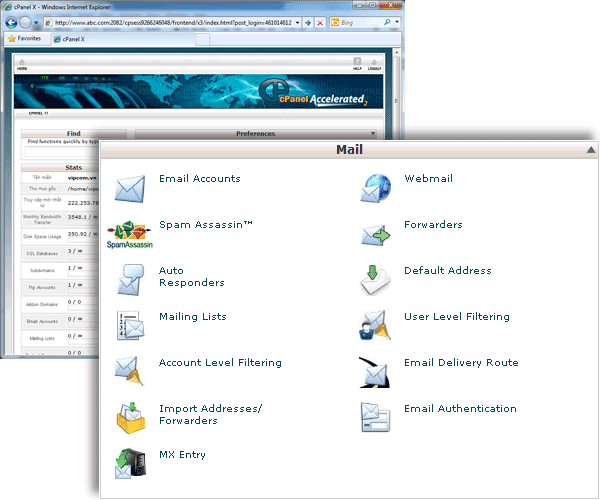Screen dimensions: 600x500
Task: Click the browser address bar URL
Action: tap(180, 21)
